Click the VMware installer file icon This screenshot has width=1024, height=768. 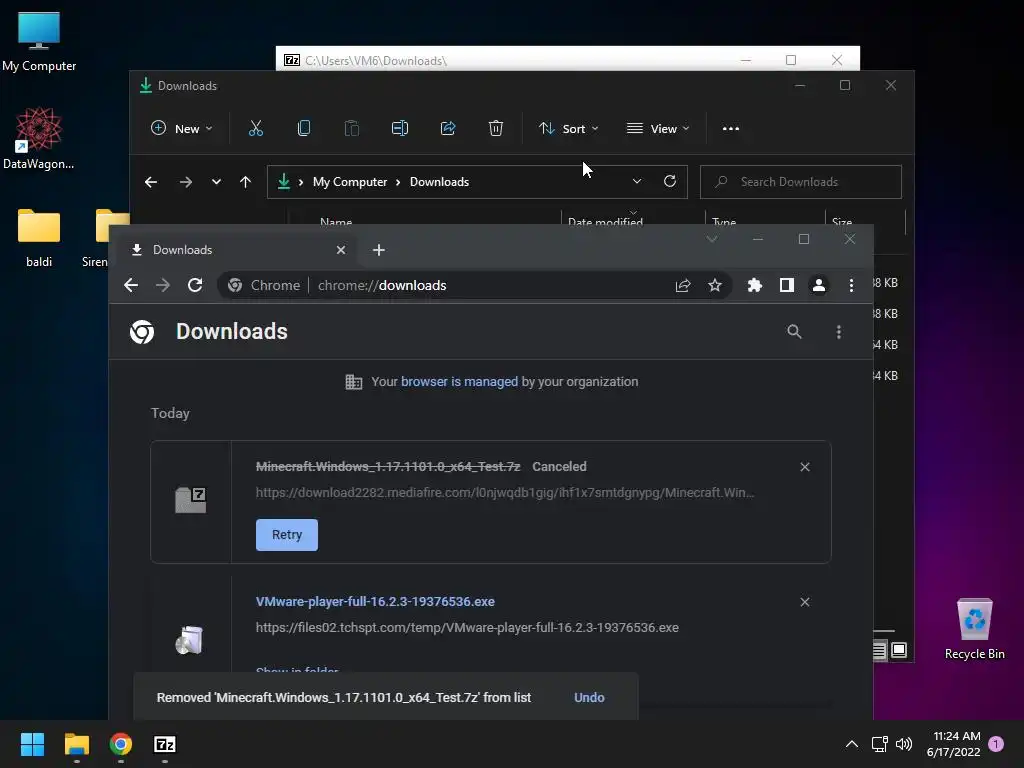[190, 640]
